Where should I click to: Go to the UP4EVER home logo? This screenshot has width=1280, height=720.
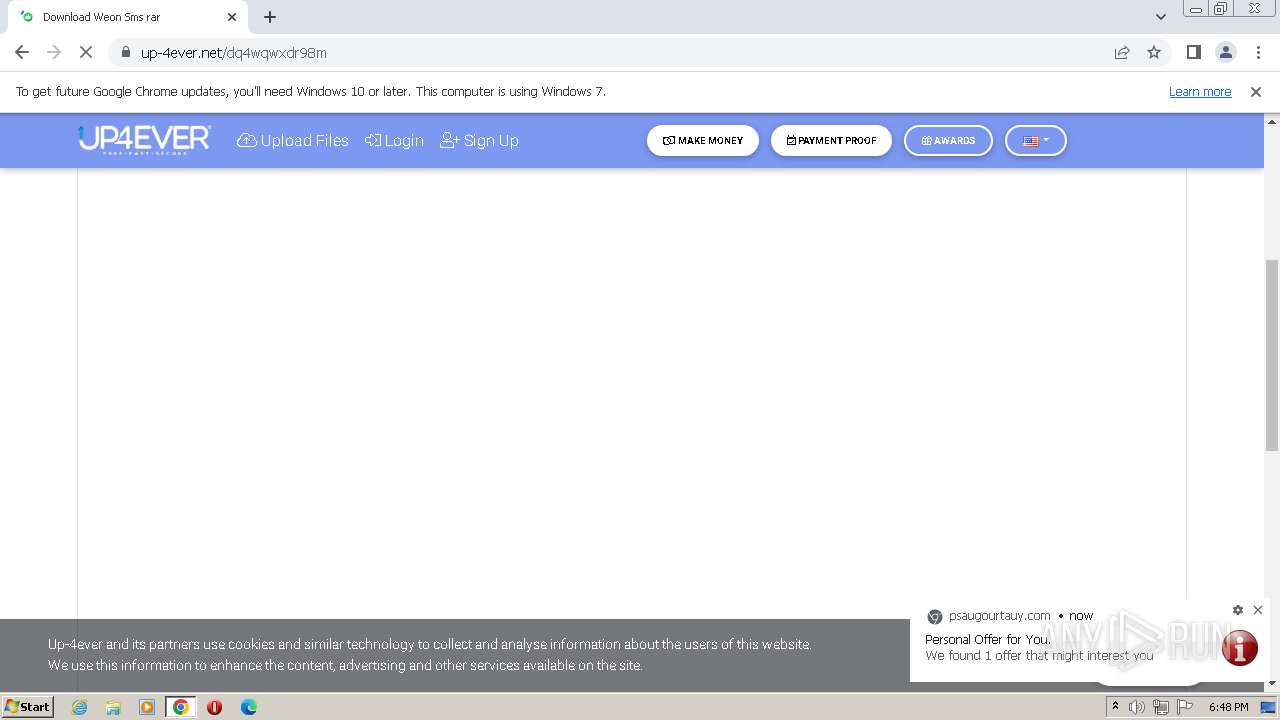[x=144, y=139]
